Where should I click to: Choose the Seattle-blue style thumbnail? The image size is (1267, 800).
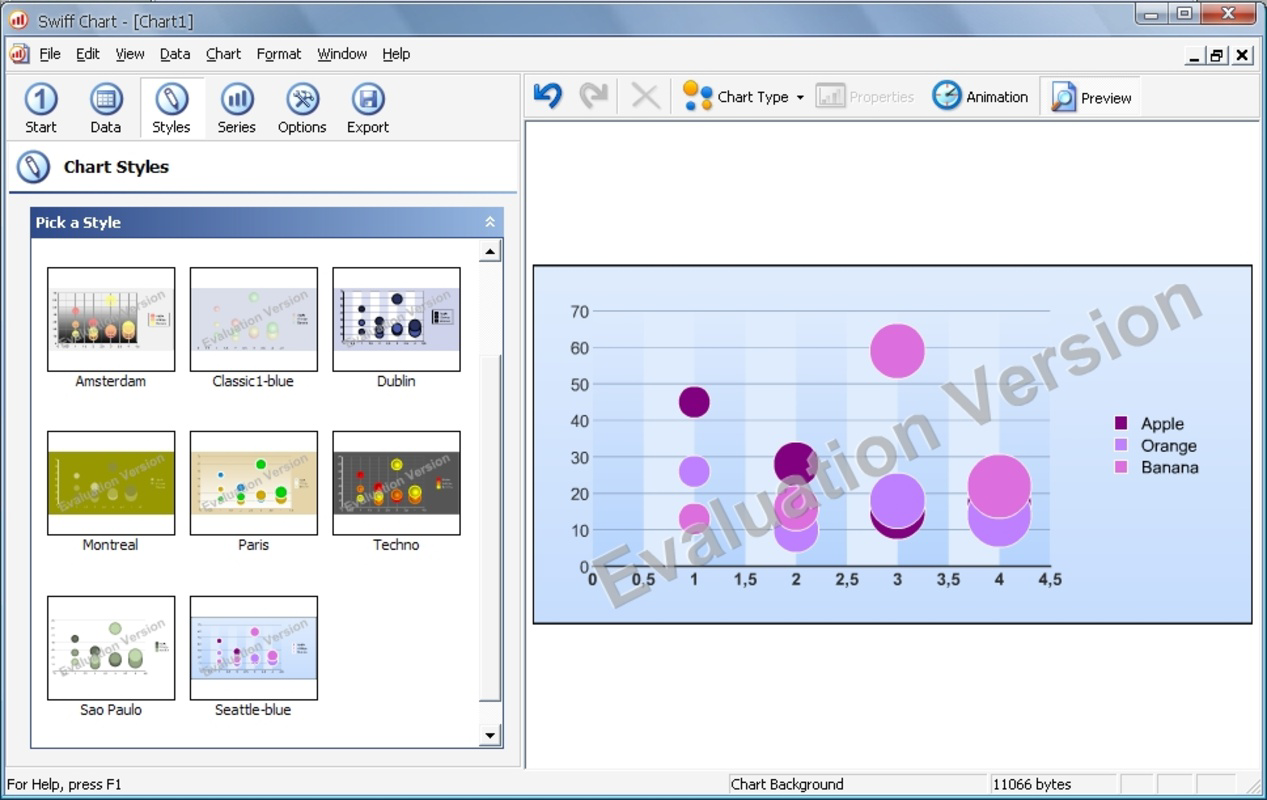pos(254,648)
